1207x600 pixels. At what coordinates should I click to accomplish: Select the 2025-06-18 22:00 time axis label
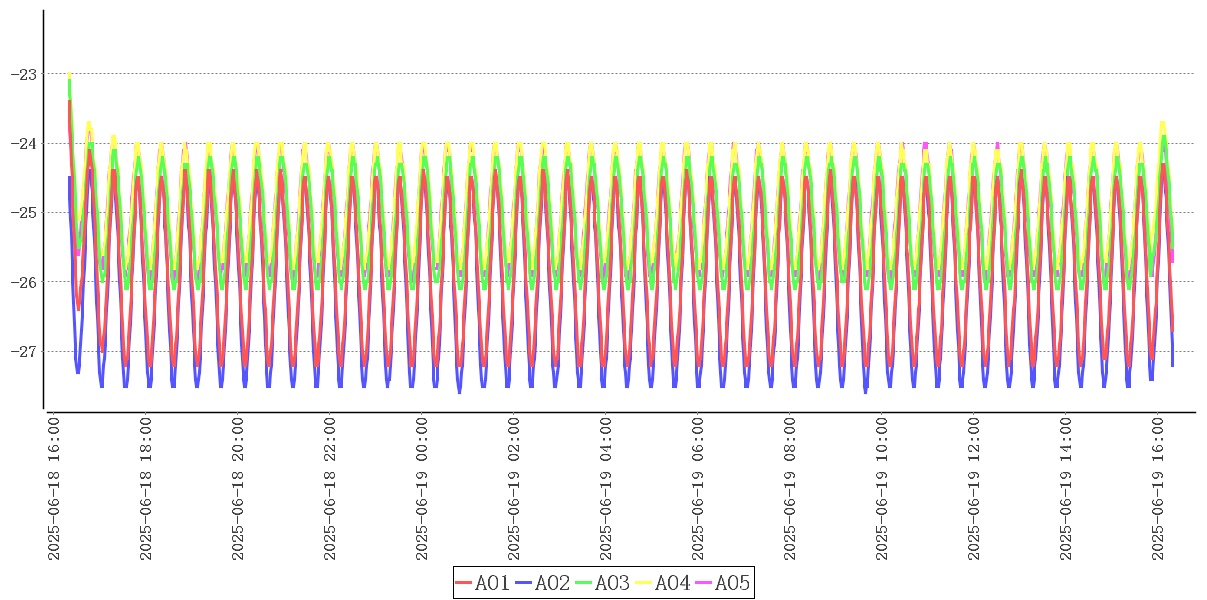click(x=330, y=489)
